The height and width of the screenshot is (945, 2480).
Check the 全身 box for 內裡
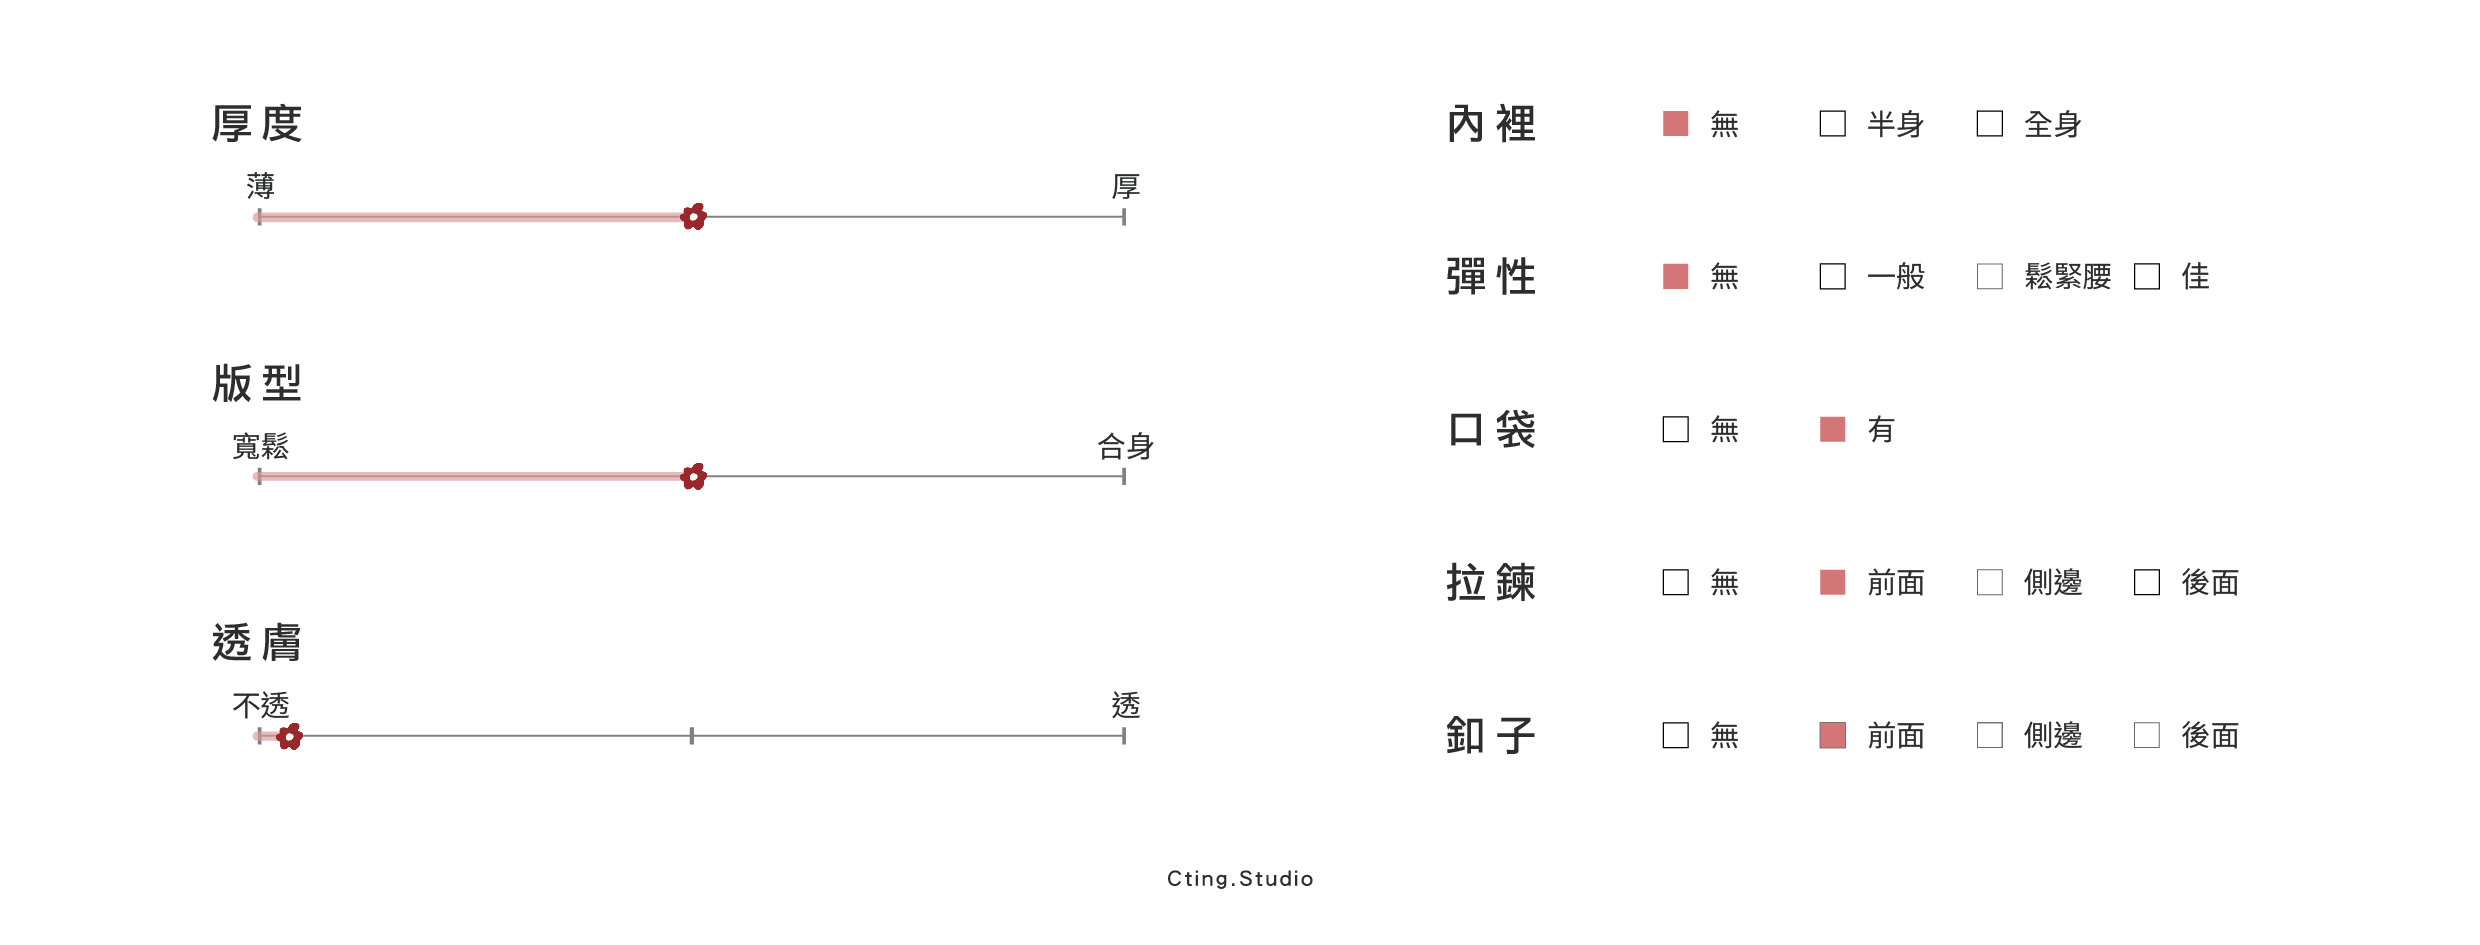tap(1989, 124)
